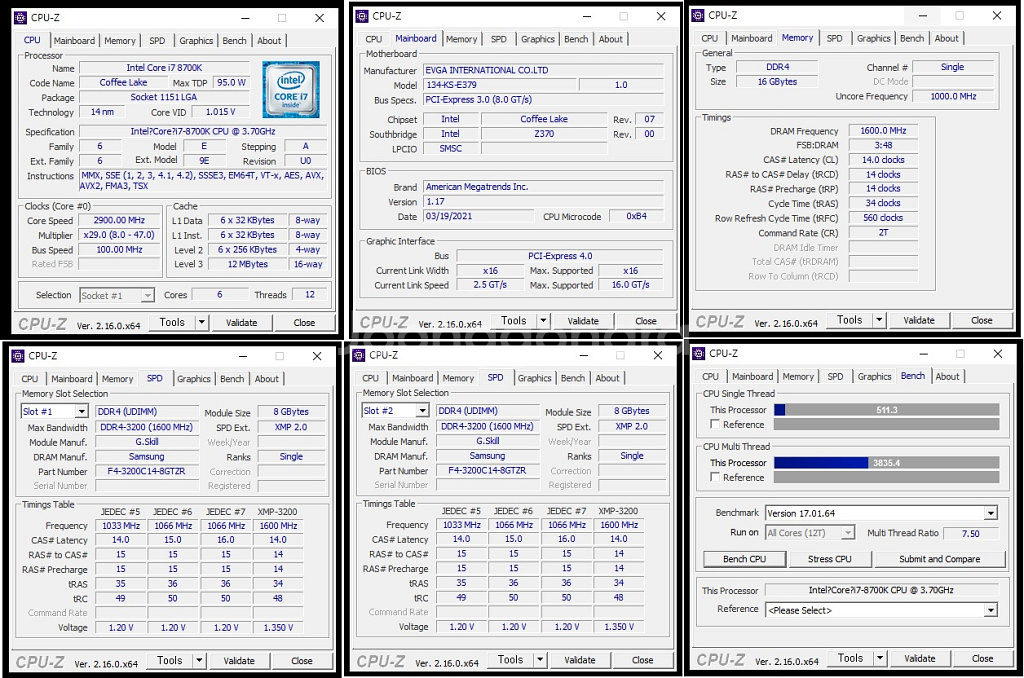Click the southbridge model Z370

[543, 134]
